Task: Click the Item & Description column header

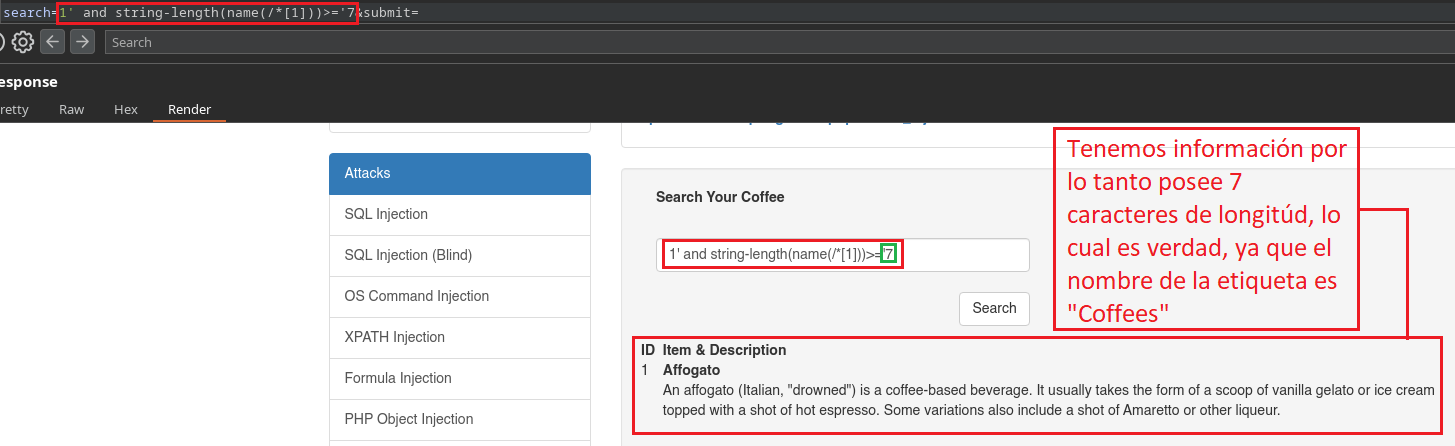Action: 724,350
